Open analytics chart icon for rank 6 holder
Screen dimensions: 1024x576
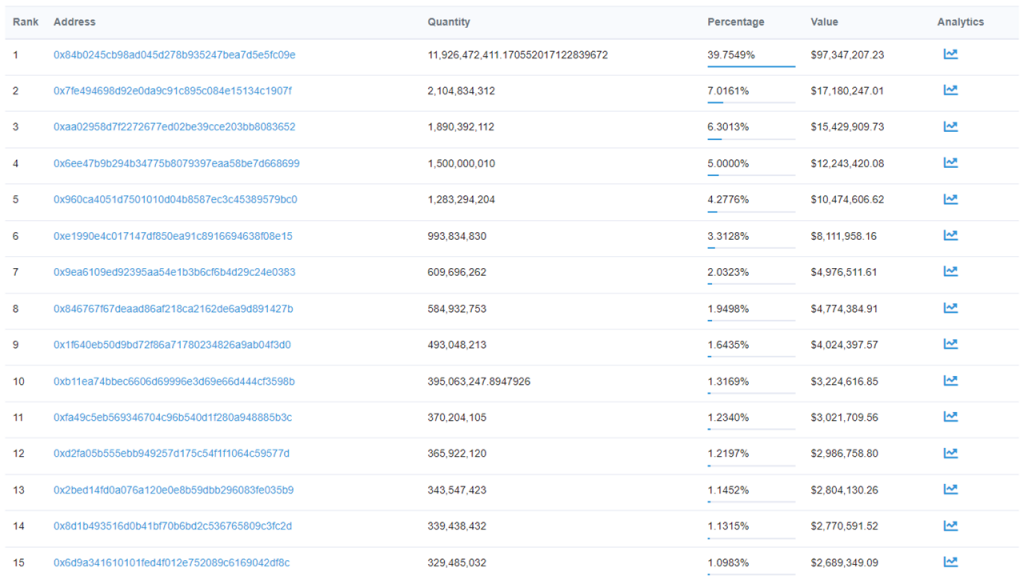[x=950, y=235]
